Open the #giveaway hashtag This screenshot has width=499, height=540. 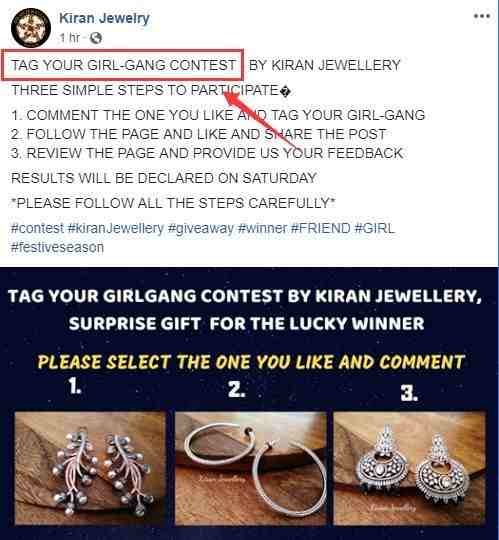click(x=201, y=228)
